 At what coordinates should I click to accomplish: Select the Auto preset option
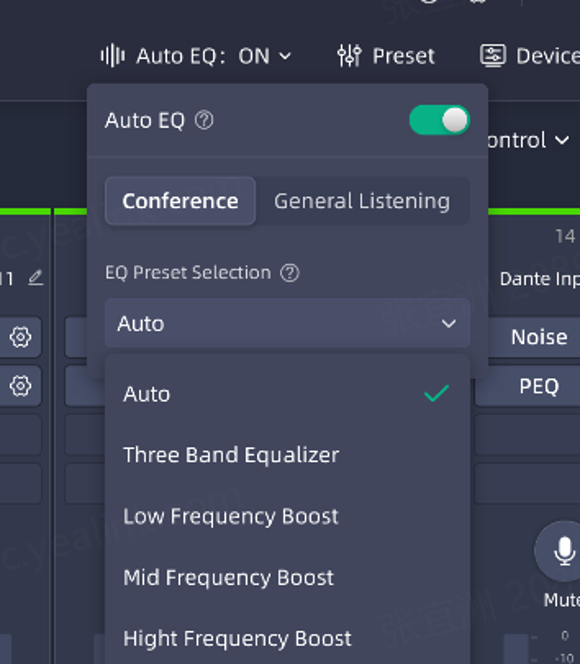click(x=287, y=394)
